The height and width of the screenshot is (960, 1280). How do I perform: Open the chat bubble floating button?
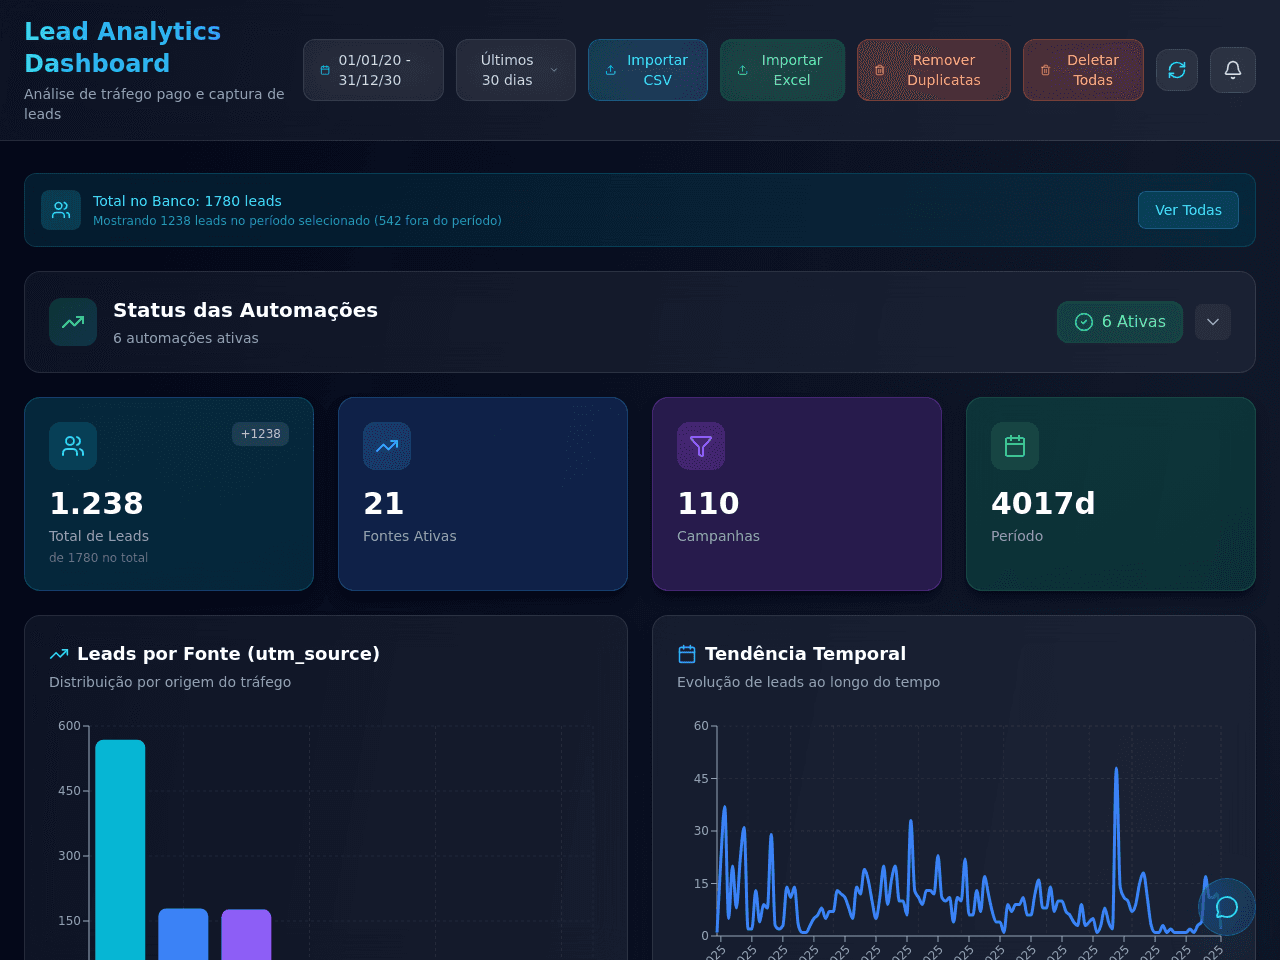[1227, 907]
